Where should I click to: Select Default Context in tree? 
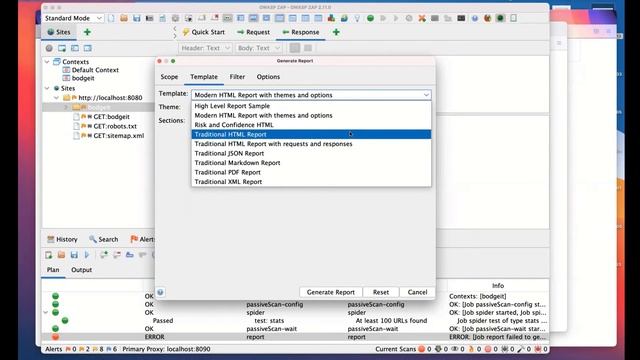95,70
